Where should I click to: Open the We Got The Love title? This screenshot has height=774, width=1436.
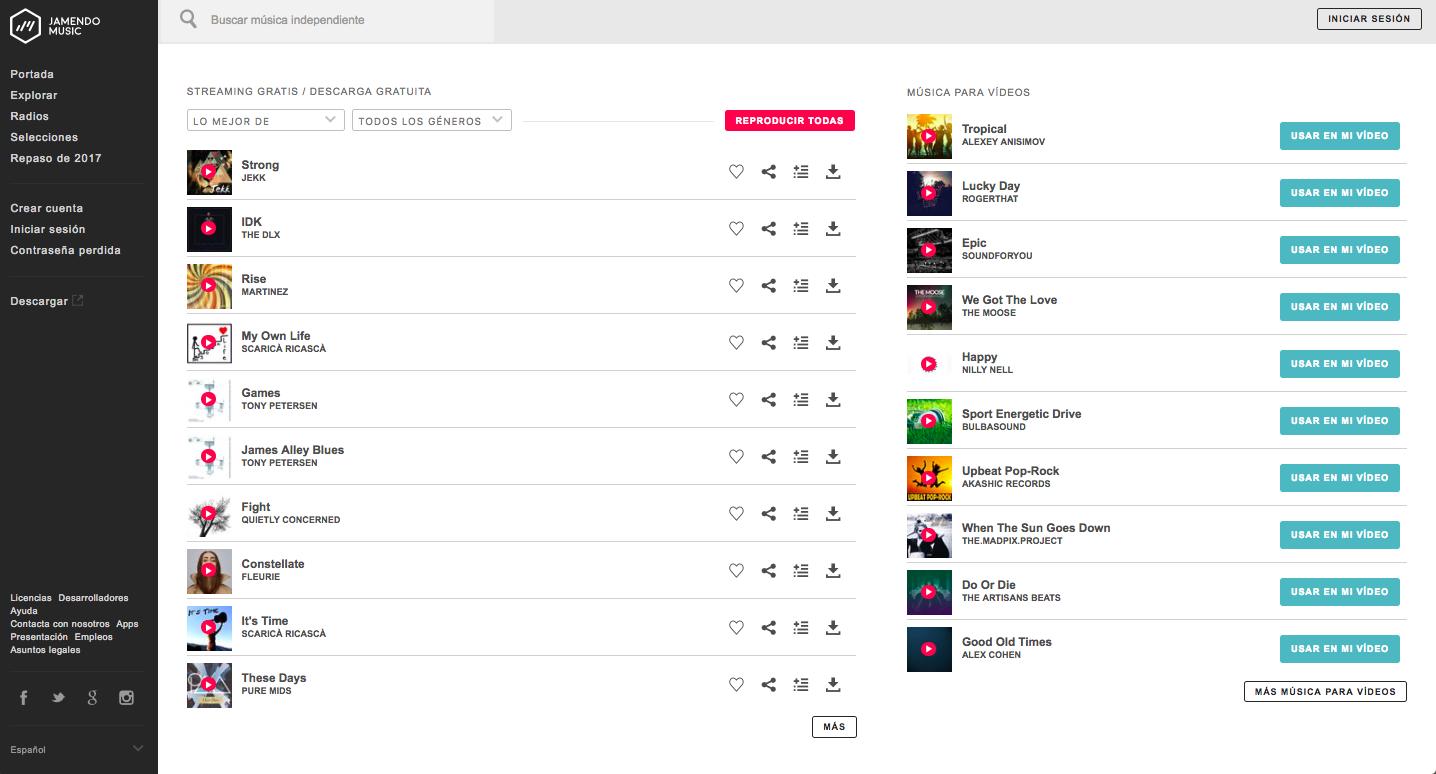click(1009, 300)
